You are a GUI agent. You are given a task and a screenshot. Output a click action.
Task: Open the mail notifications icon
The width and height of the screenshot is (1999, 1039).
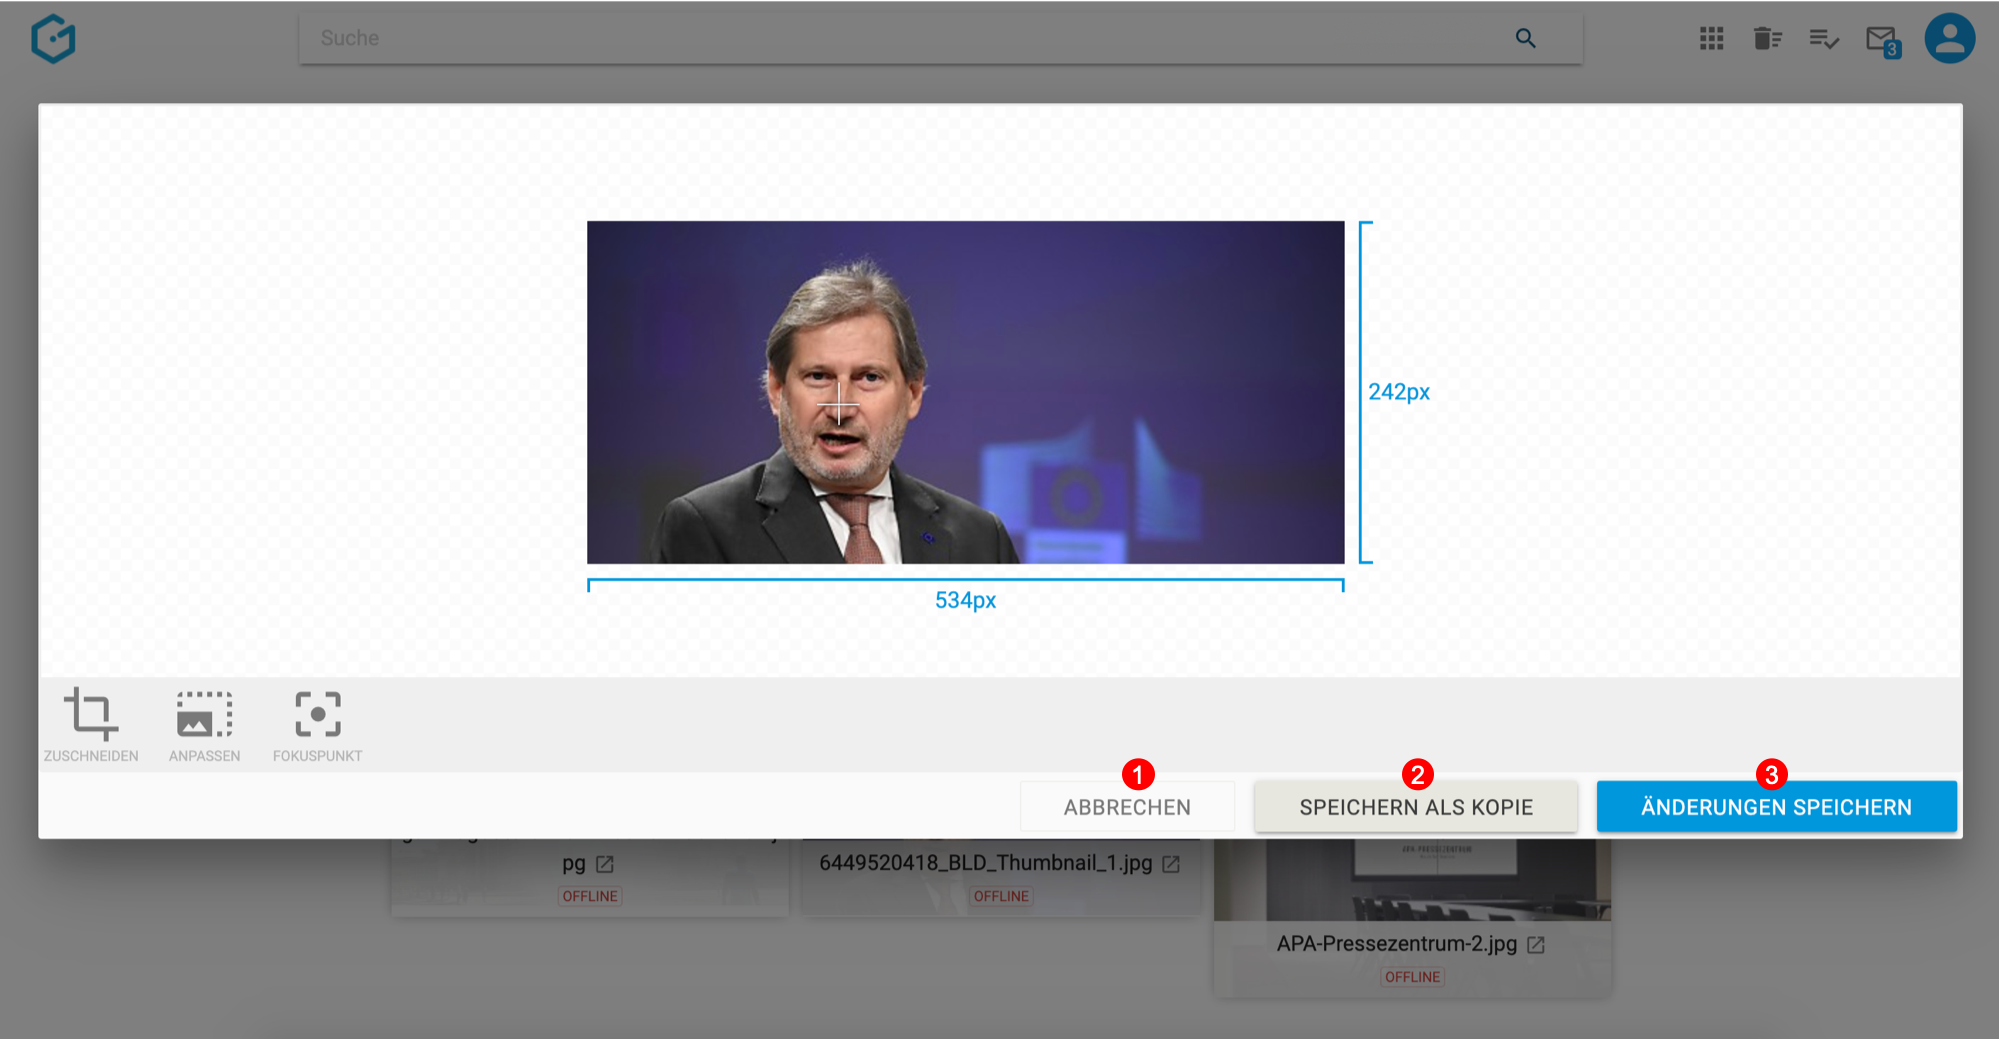tap(1883, 42)
